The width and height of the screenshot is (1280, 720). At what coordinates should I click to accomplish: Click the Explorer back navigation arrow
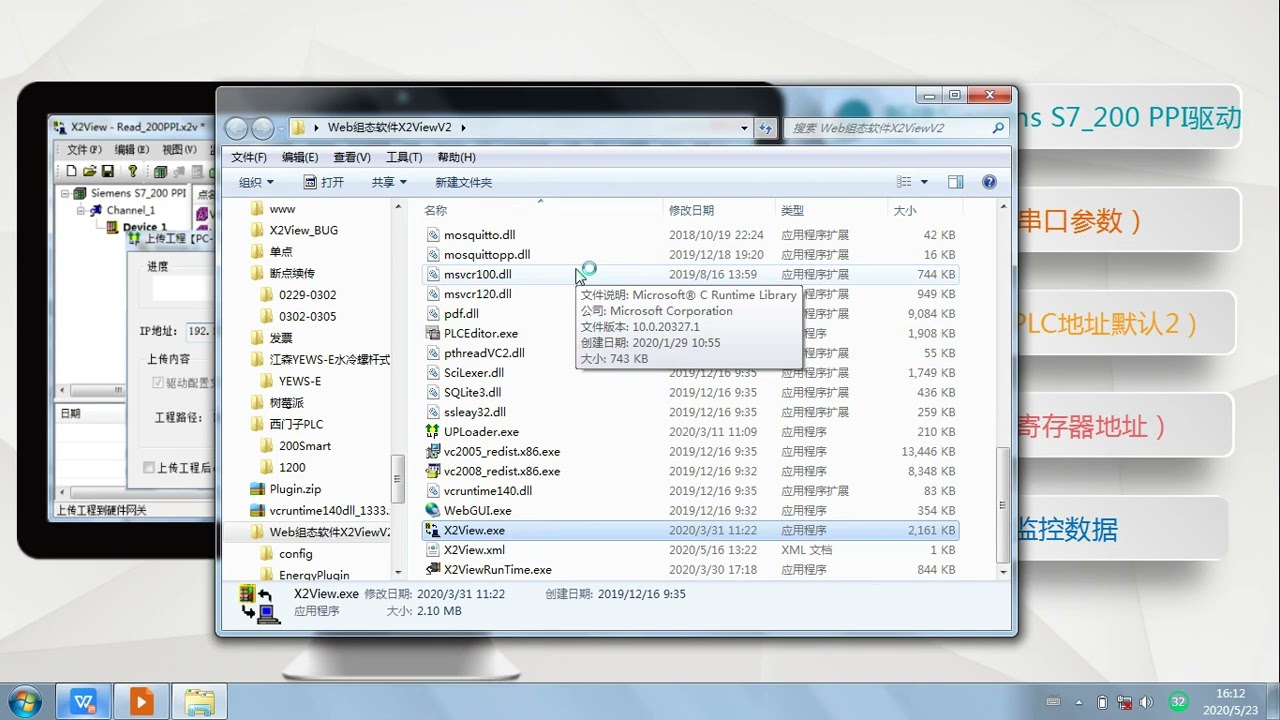(236, 128)
